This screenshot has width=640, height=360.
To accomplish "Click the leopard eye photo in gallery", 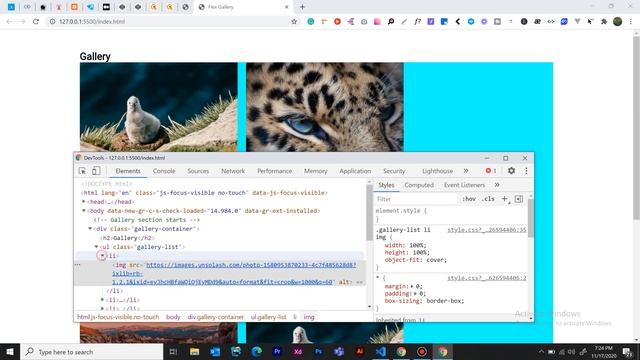I will point(324,107).
